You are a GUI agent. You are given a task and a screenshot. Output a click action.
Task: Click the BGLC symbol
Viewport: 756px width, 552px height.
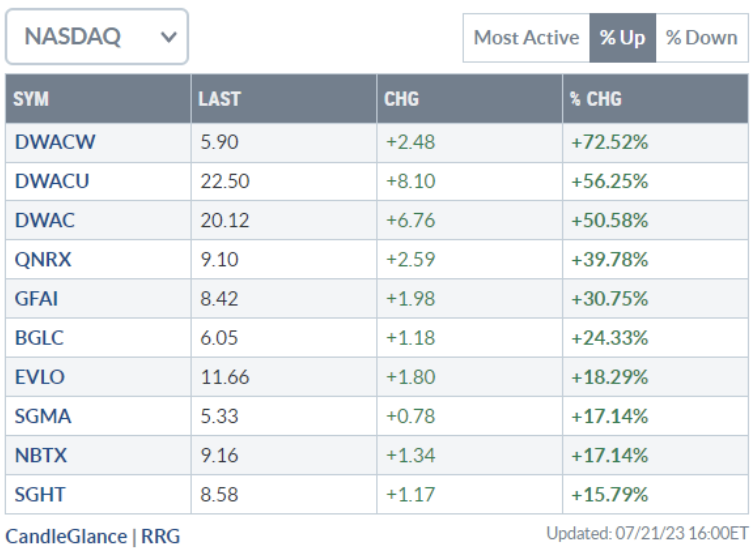(39, 338)
